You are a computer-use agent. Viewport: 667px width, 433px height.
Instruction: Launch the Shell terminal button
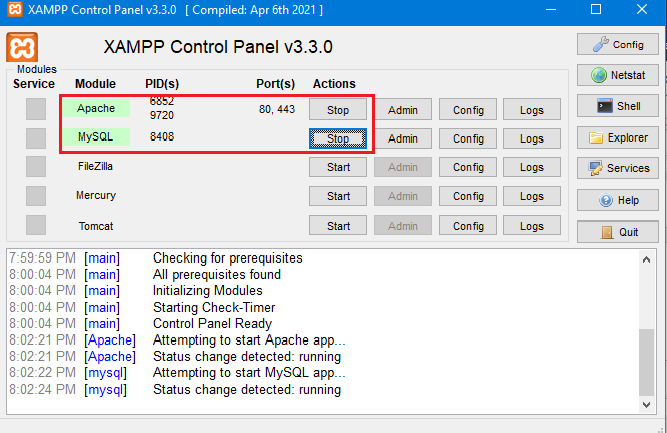coord(617,106)
